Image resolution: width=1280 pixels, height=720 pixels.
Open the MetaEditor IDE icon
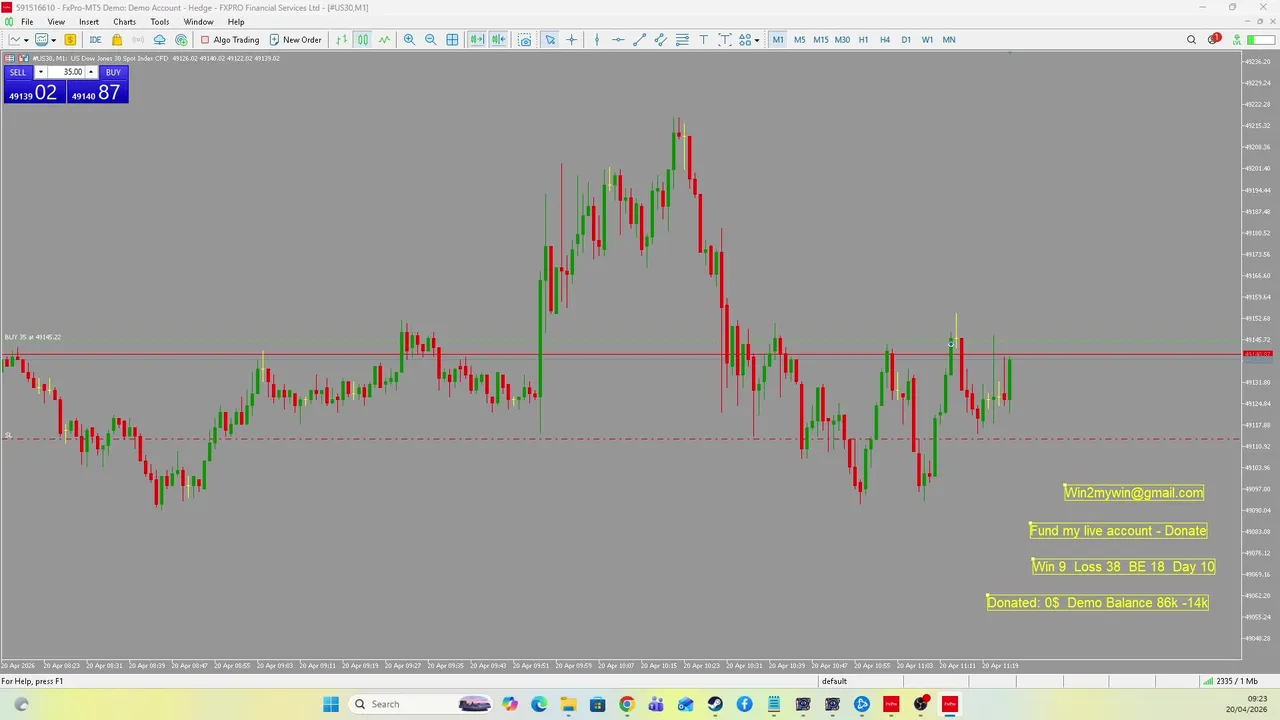tap(95, 40)
